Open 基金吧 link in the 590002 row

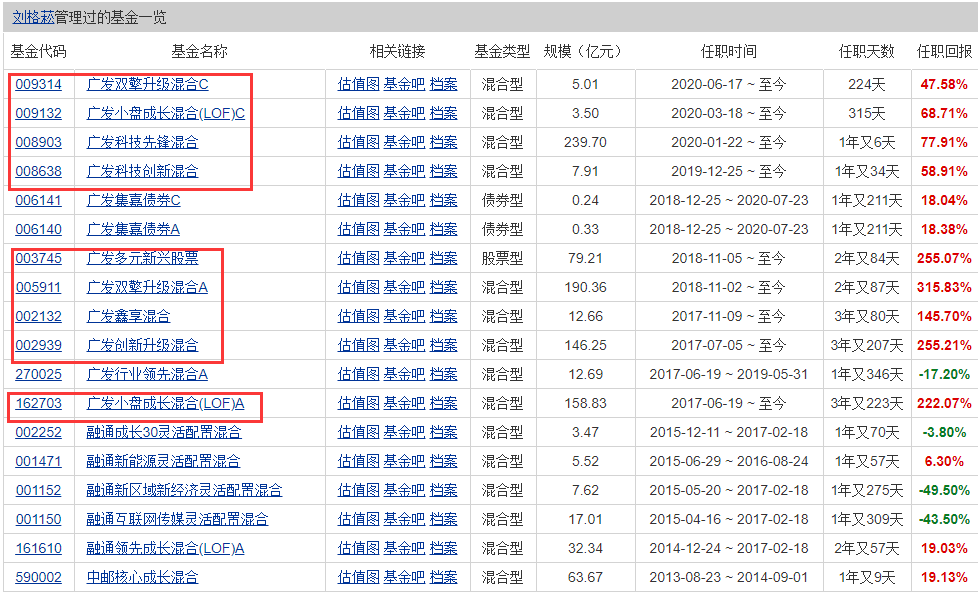(x=404, y=578)
